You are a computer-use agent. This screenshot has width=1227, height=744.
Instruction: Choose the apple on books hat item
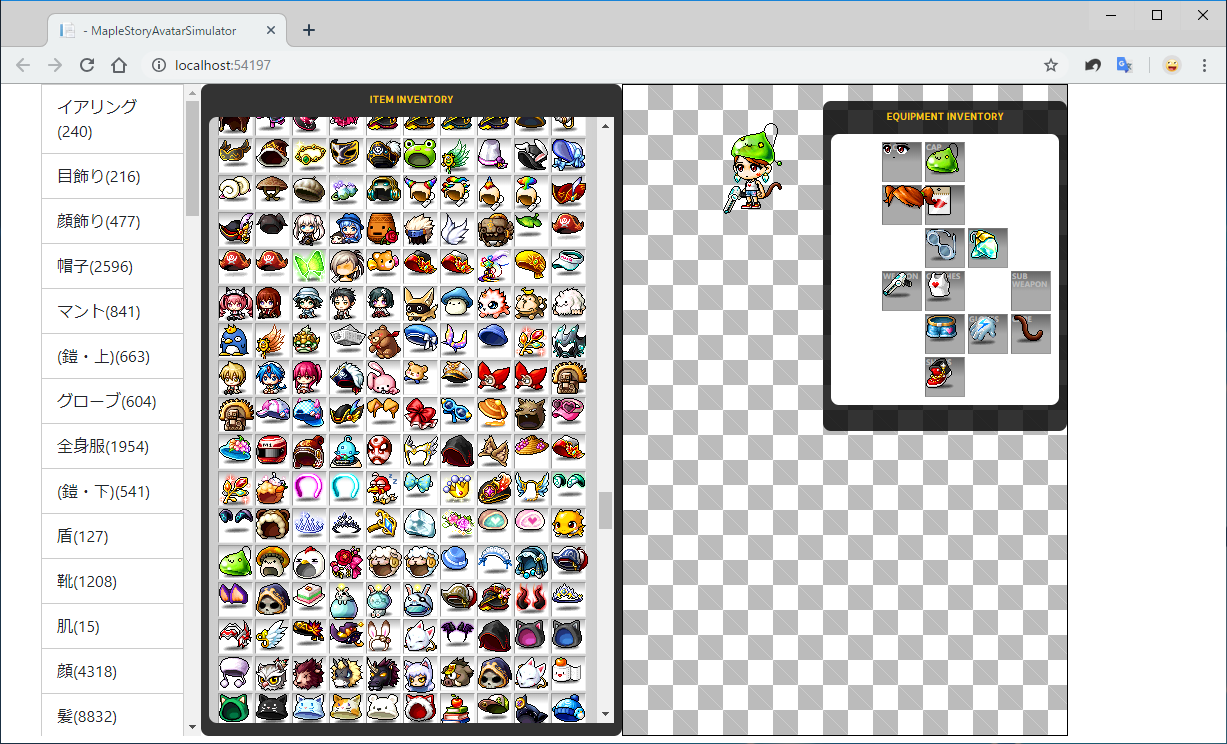point(457,706)
